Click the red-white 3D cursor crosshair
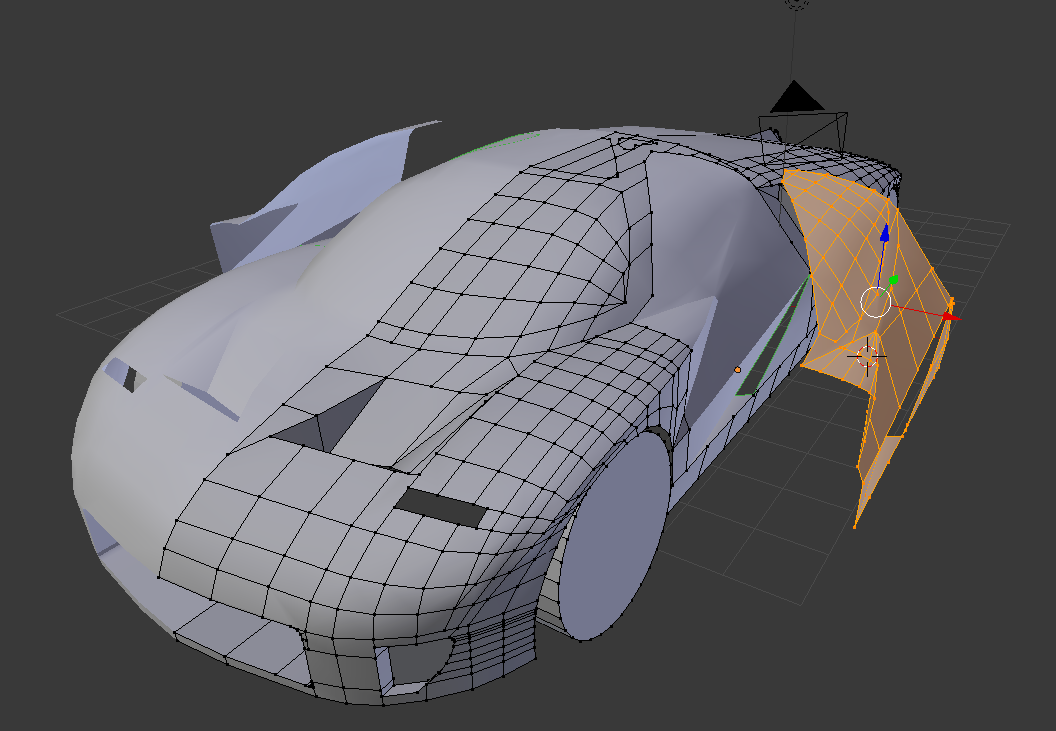 (867, 356)
